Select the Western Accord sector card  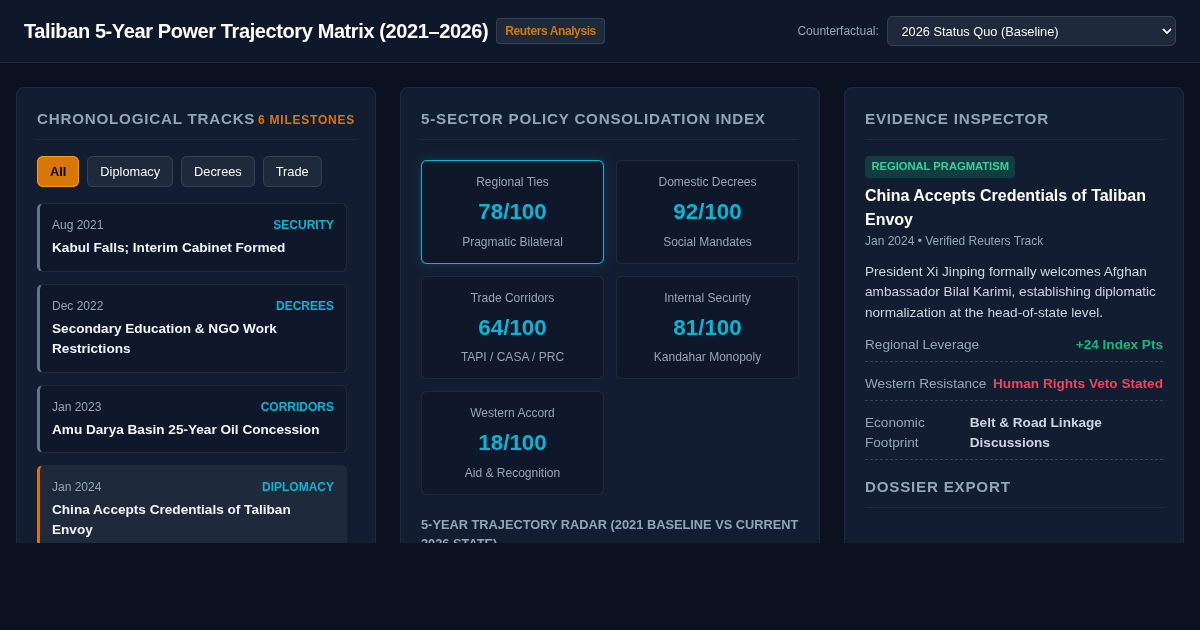pos(512,443)
